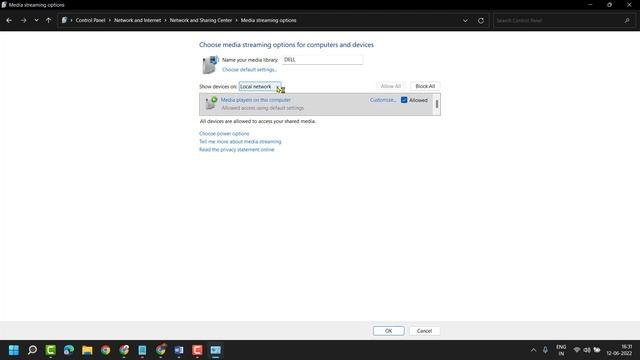This screenshot has height=360, width=640.
Task: Click the device list scrollbar
Action: pos(437,104)
